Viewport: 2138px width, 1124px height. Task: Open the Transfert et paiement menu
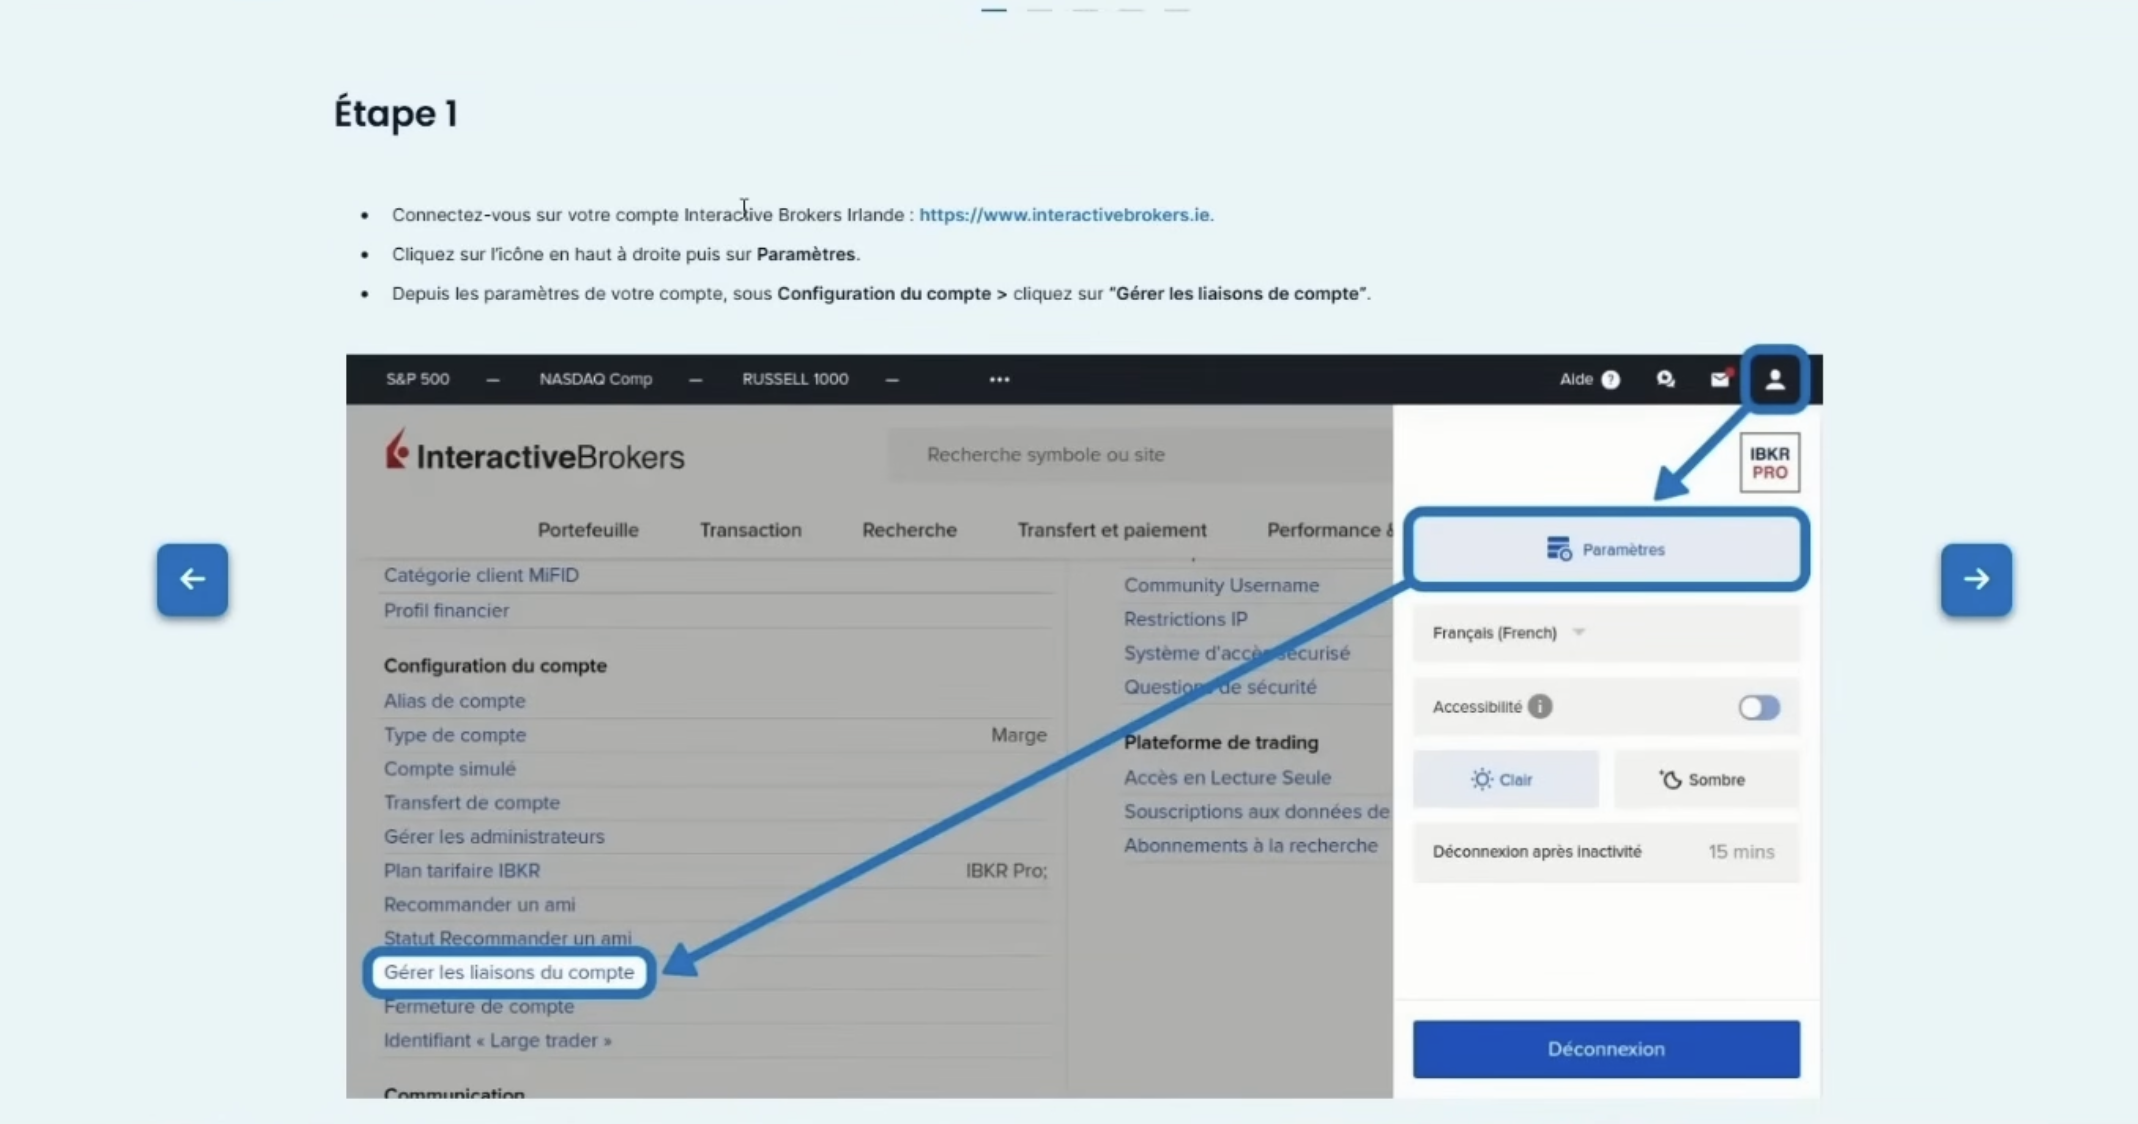(1112, 530)
